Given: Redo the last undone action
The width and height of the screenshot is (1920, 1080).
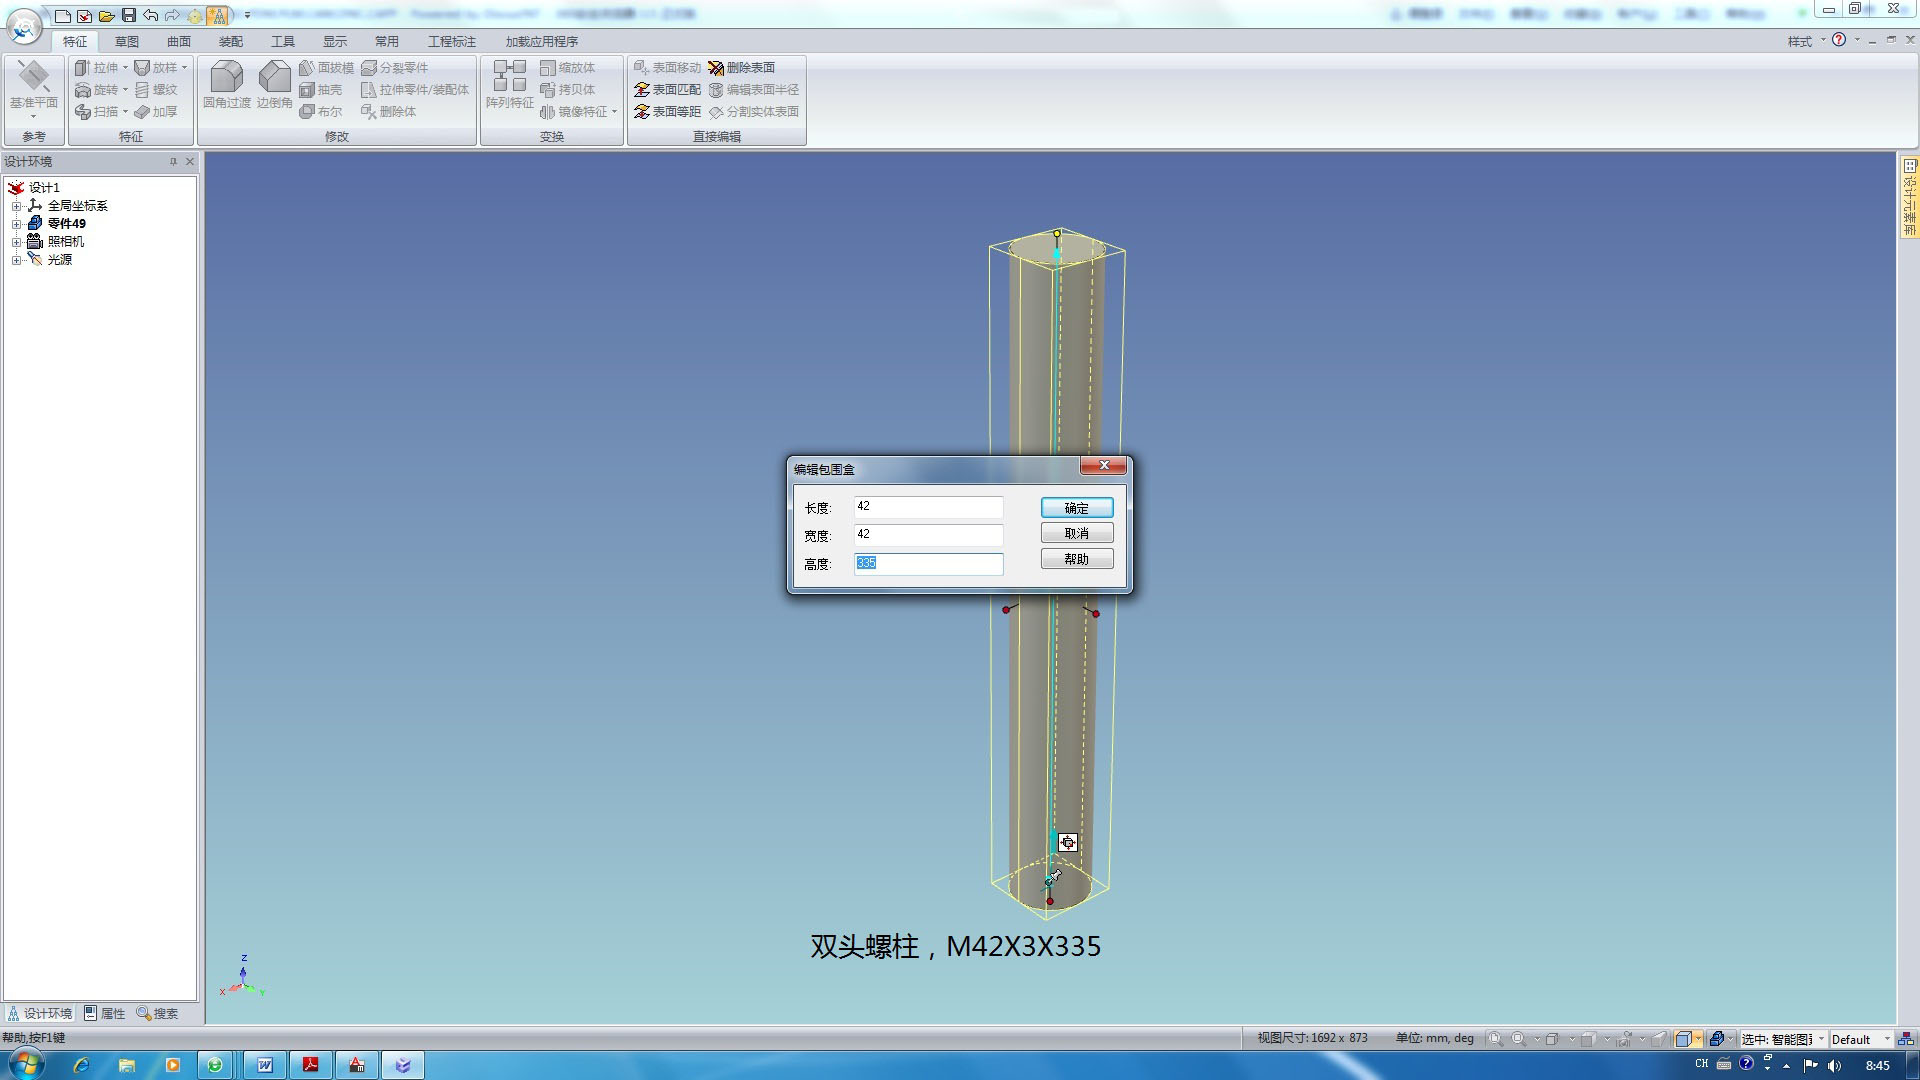Looking at the screenshot, I should tap(172, 15).
